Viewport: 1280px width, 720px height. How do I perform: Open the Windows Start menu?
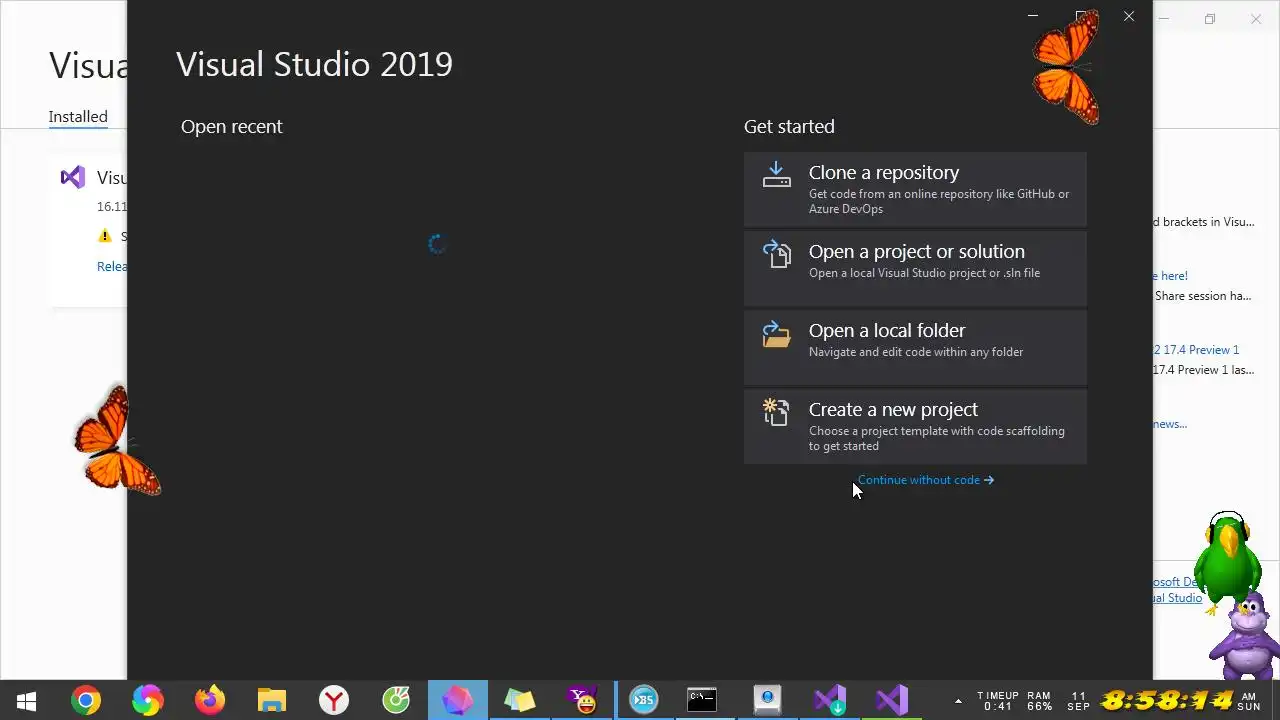coord(26,700)
